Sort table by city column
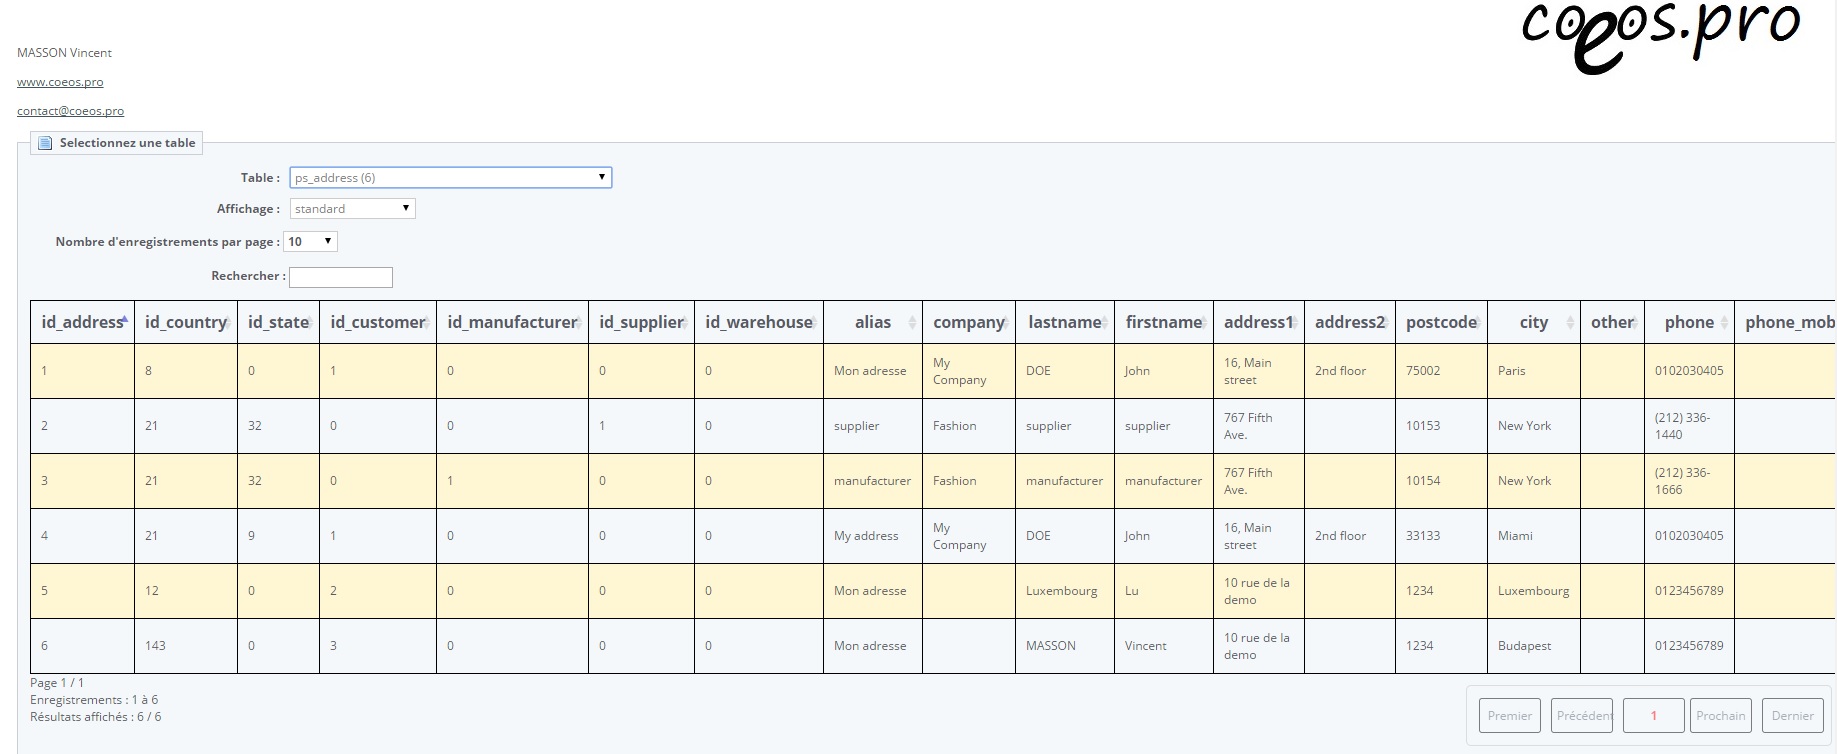The height and width of the screenshot is (754, 1837). pos(1533,322)
